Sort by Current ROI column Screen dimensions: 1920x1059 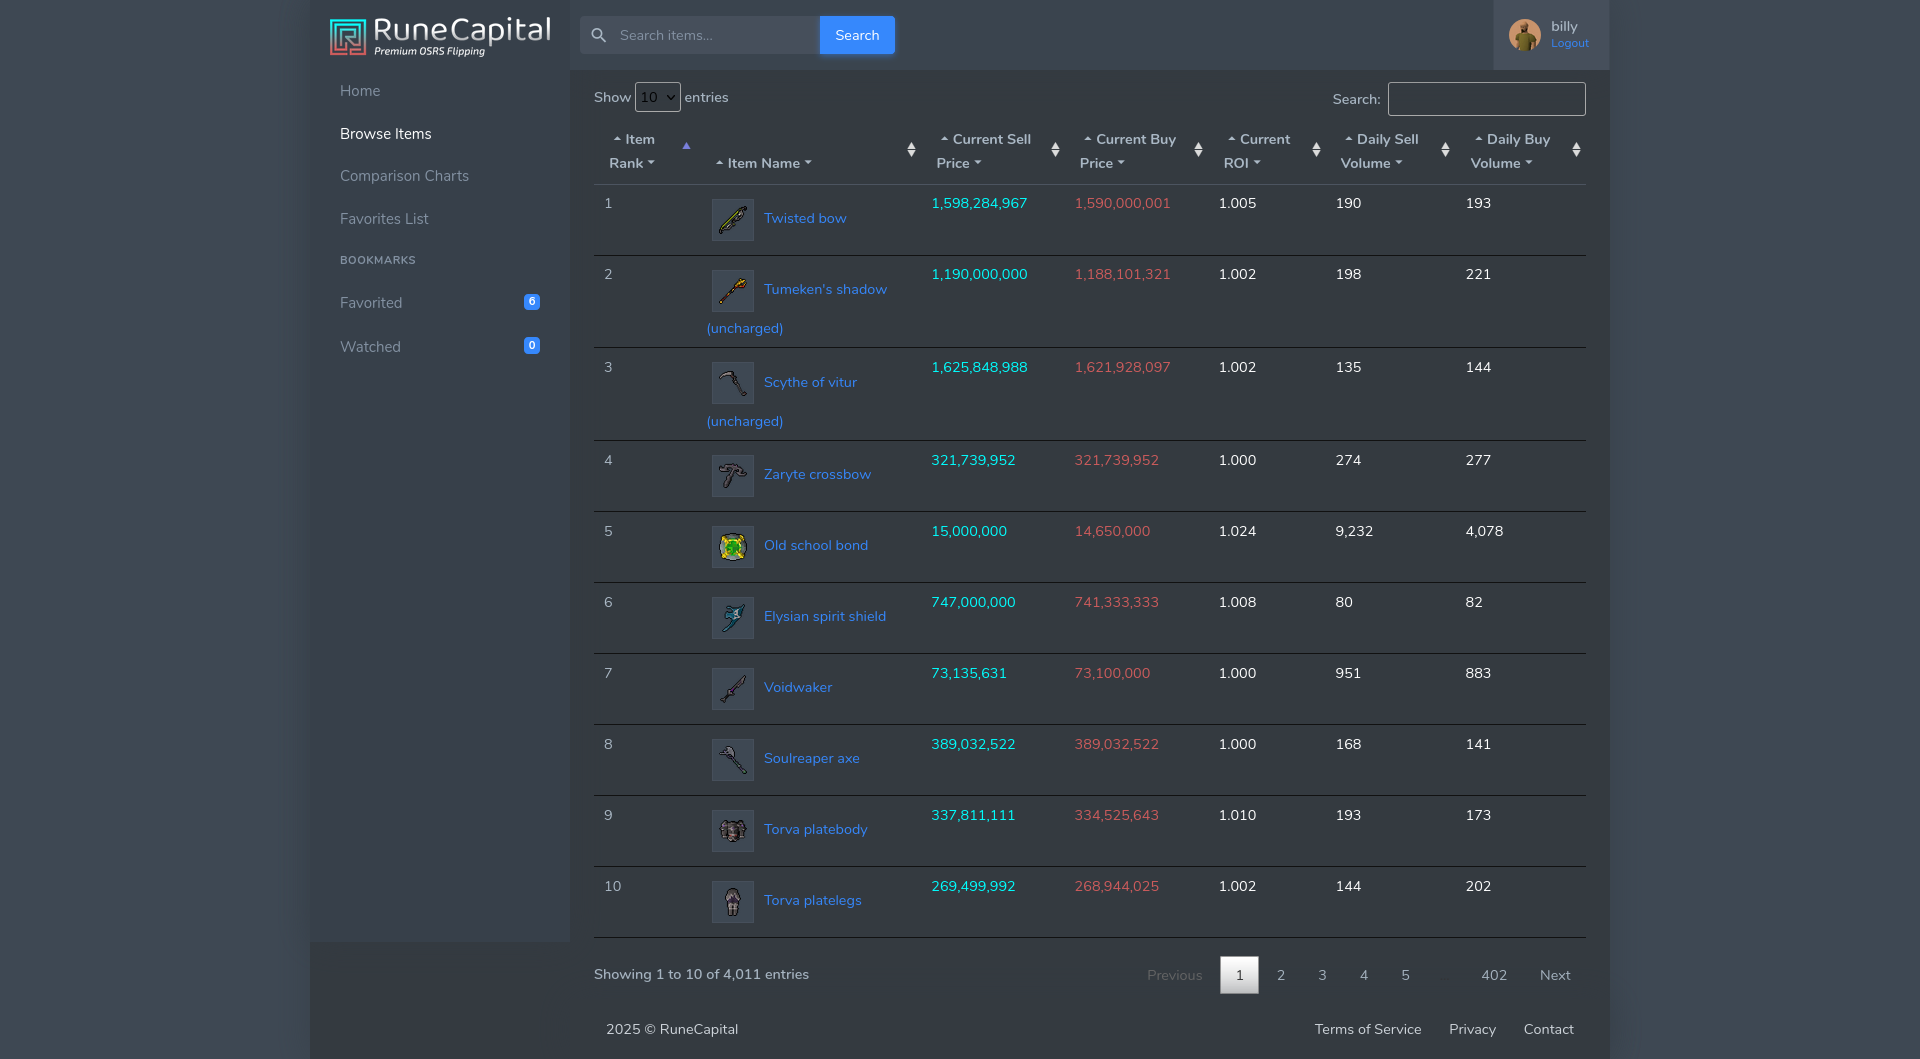point(1257,151)
